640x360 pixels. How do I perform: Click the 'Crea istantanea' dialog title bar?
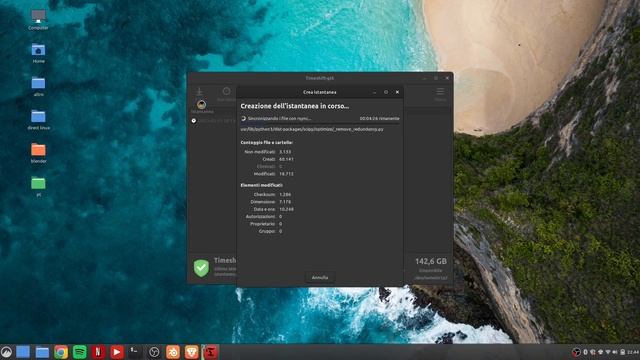(x=320, y=92)
